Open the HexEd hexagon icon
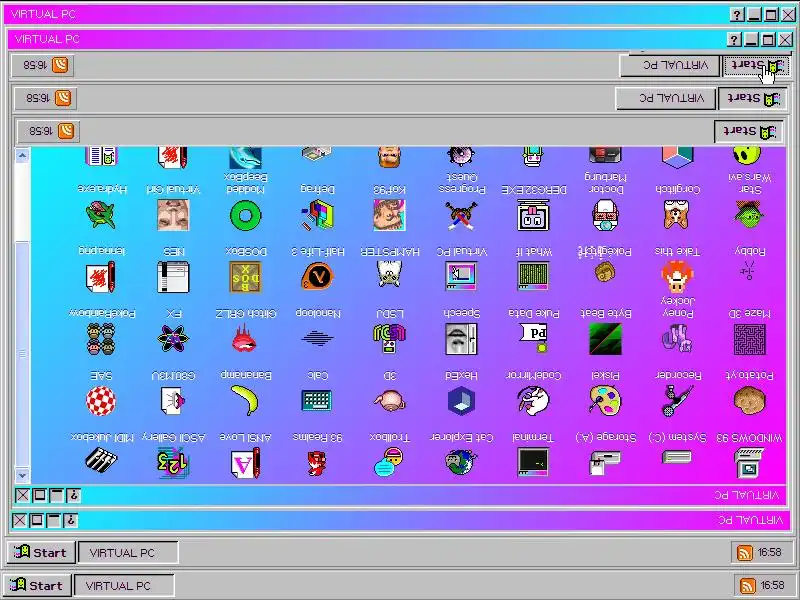This screenshot has width=800, height=600. click(461, 401)
